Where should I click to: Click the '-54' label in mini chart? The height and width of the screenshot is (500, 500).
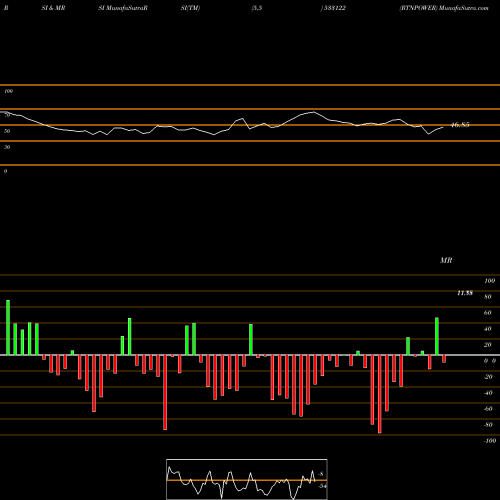[322, 486]
